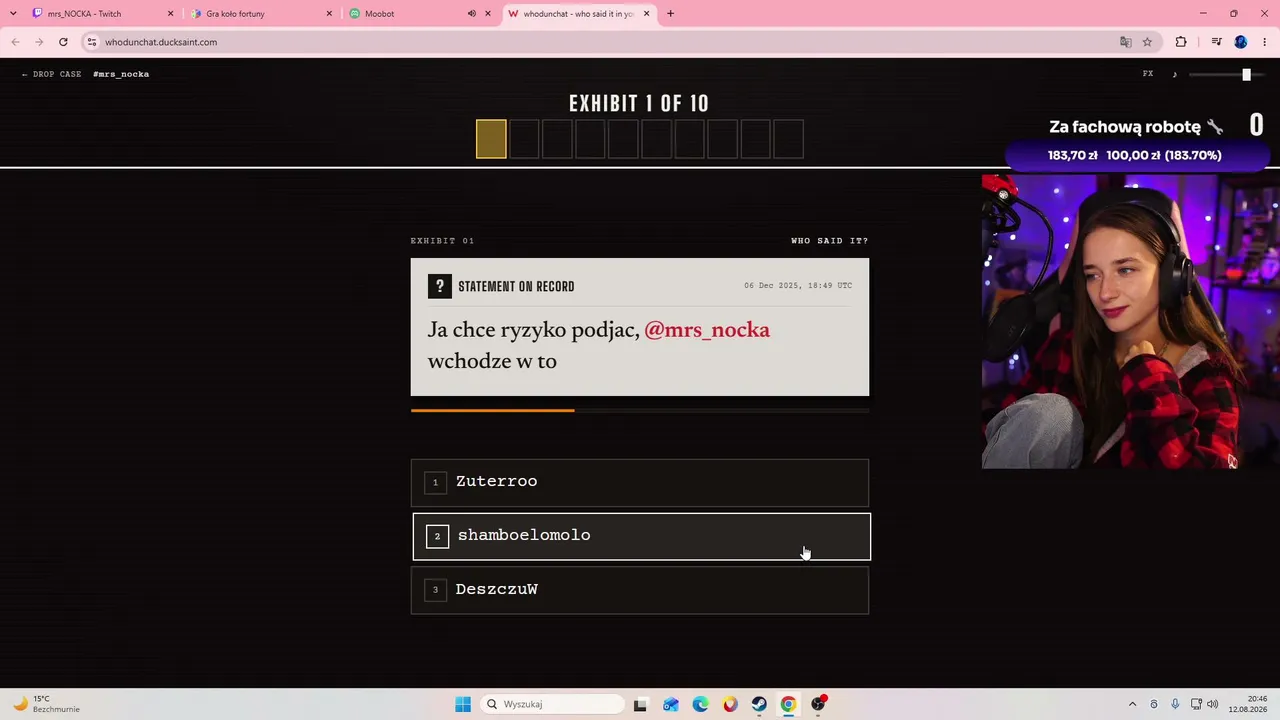1280x720 pixels.
Task: Click the #mrs_nocka channel label
Action: click(x=121, y=74)
